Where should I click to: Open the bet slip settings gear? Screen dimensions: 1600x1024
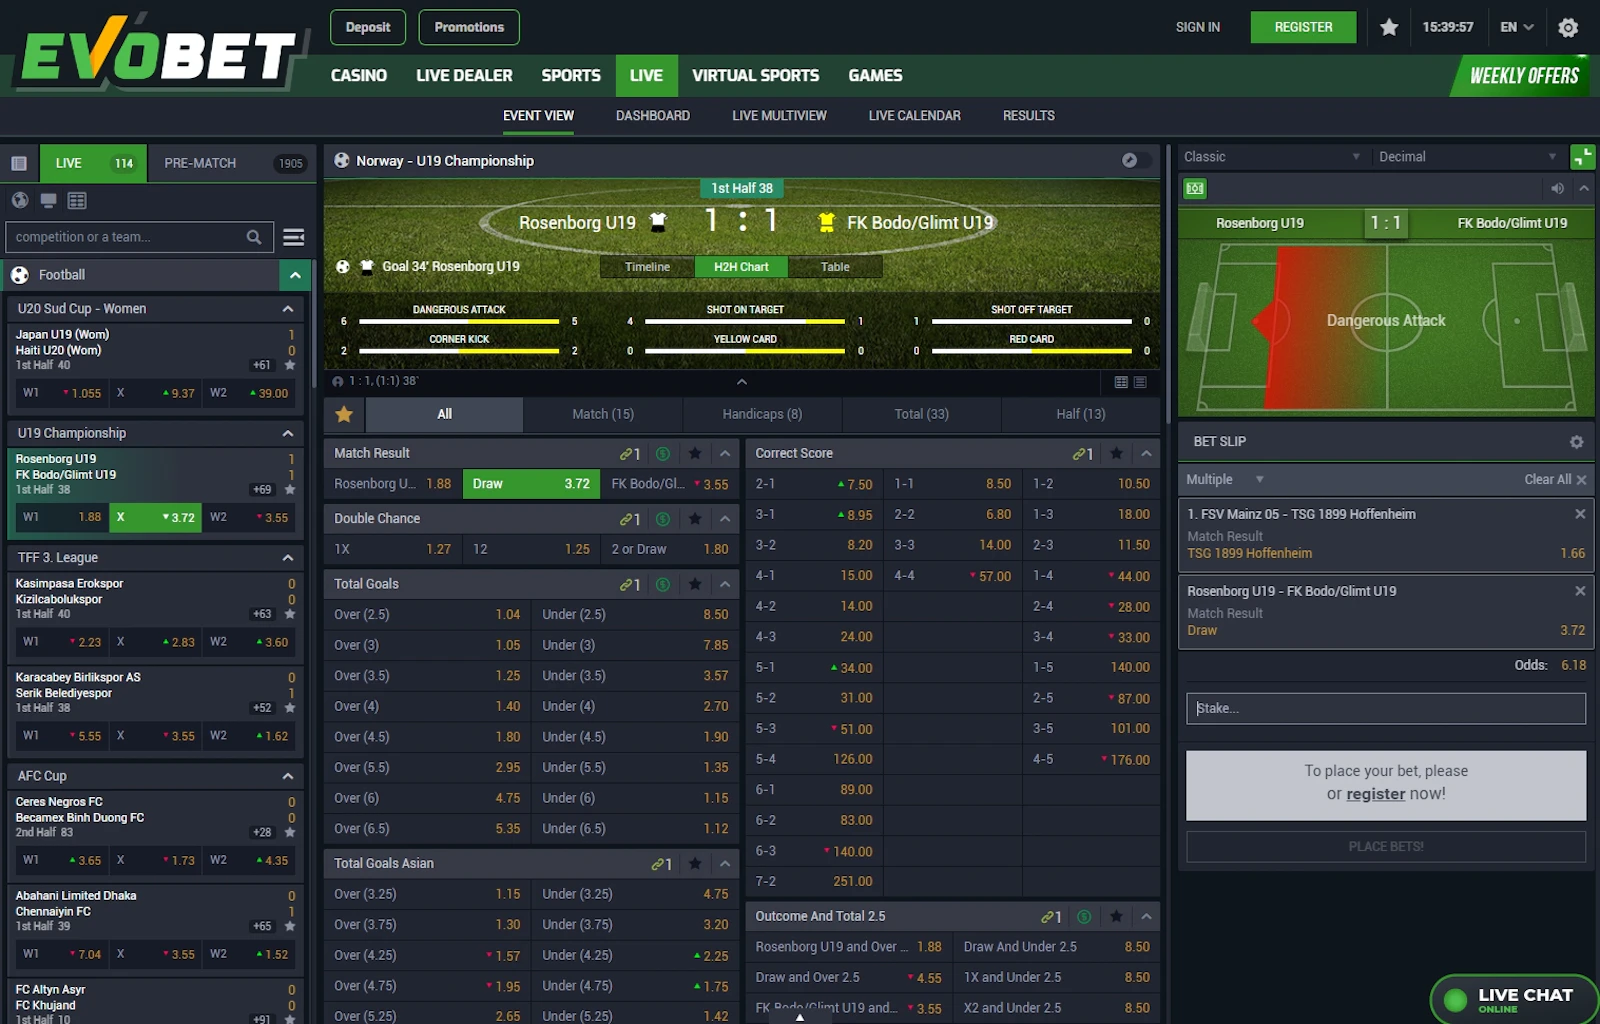(x=1575, y=440)
